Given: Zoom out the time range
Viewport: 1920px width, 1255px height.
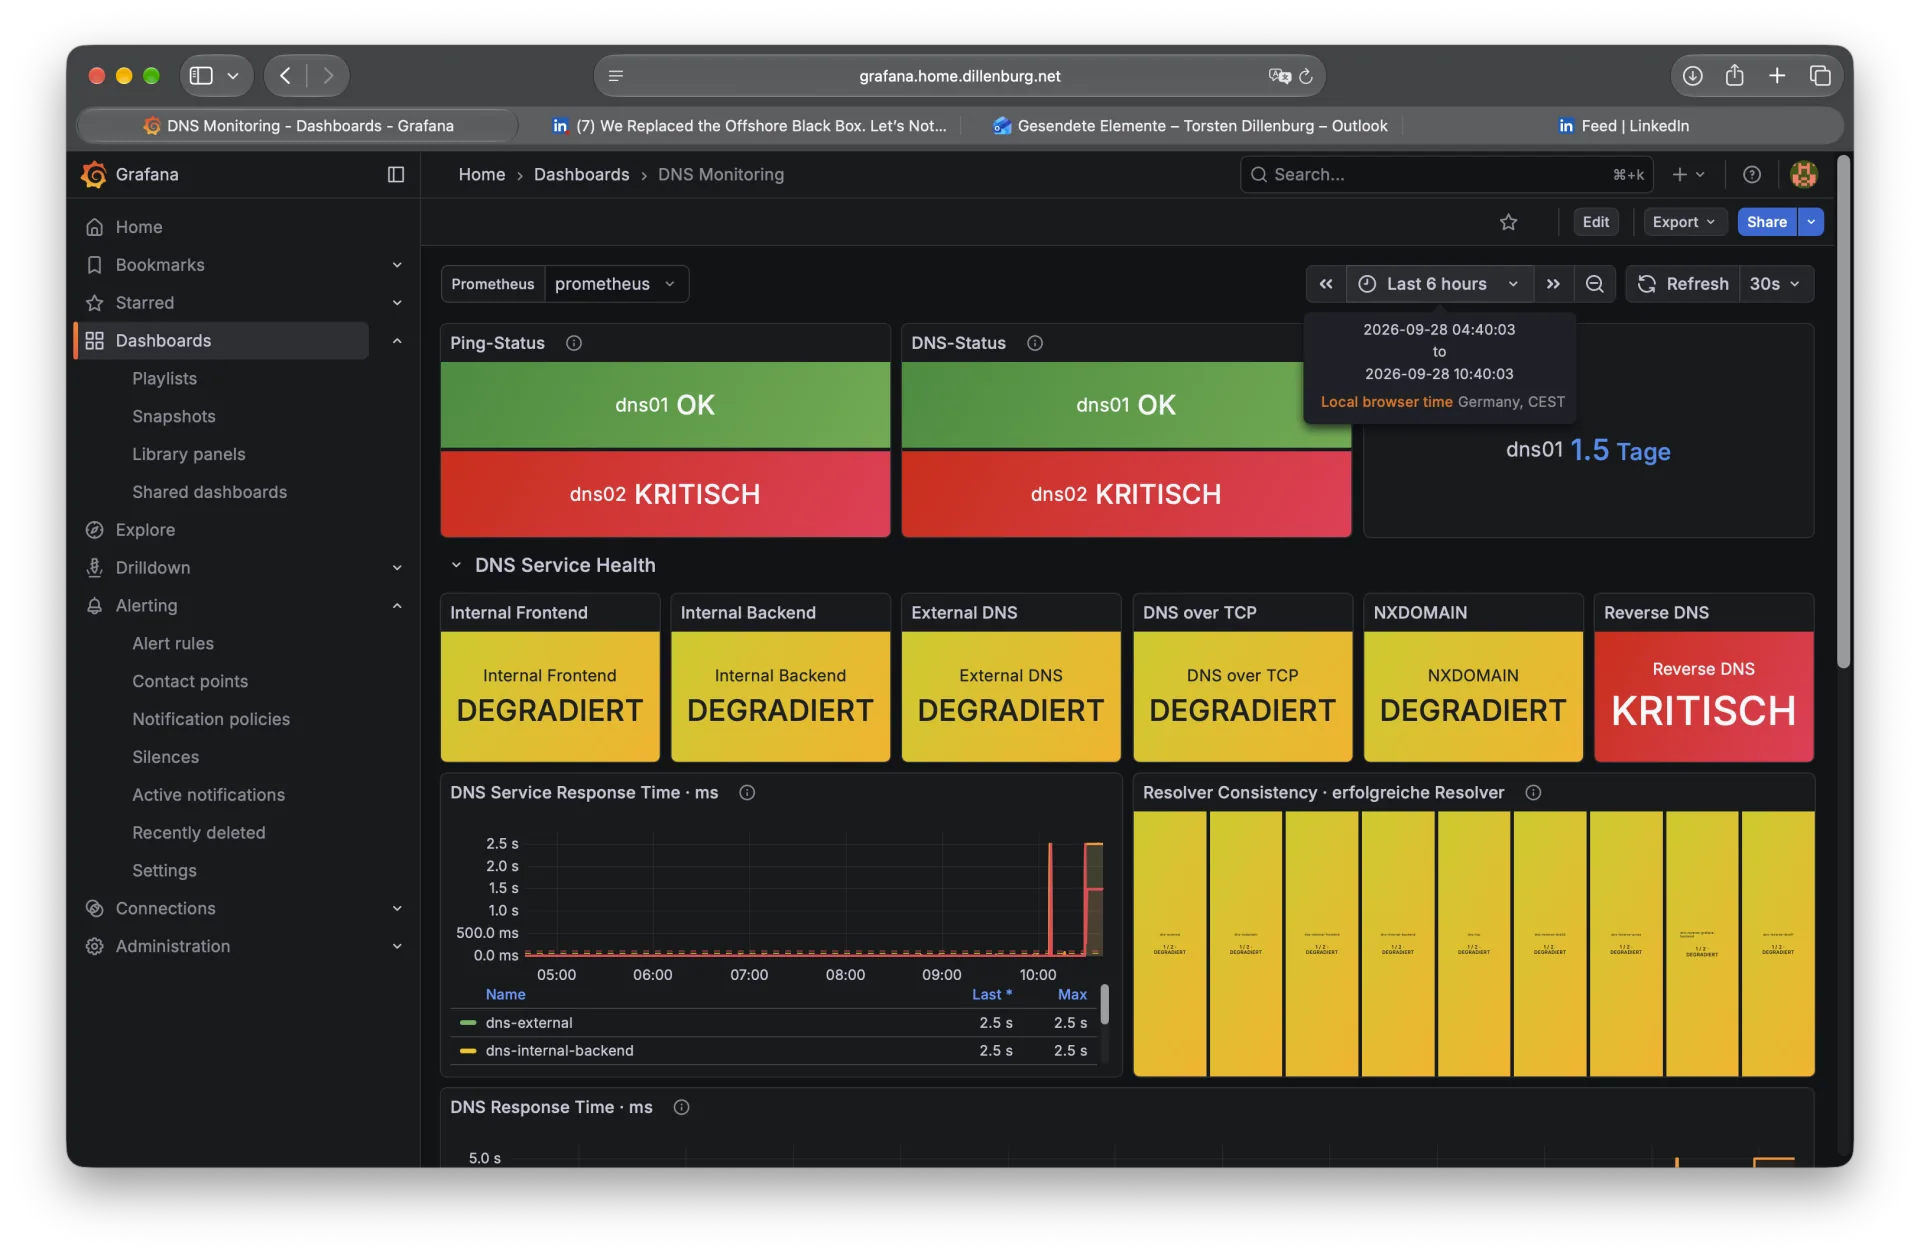Looking at the screenshot, I should point(1595,284).
